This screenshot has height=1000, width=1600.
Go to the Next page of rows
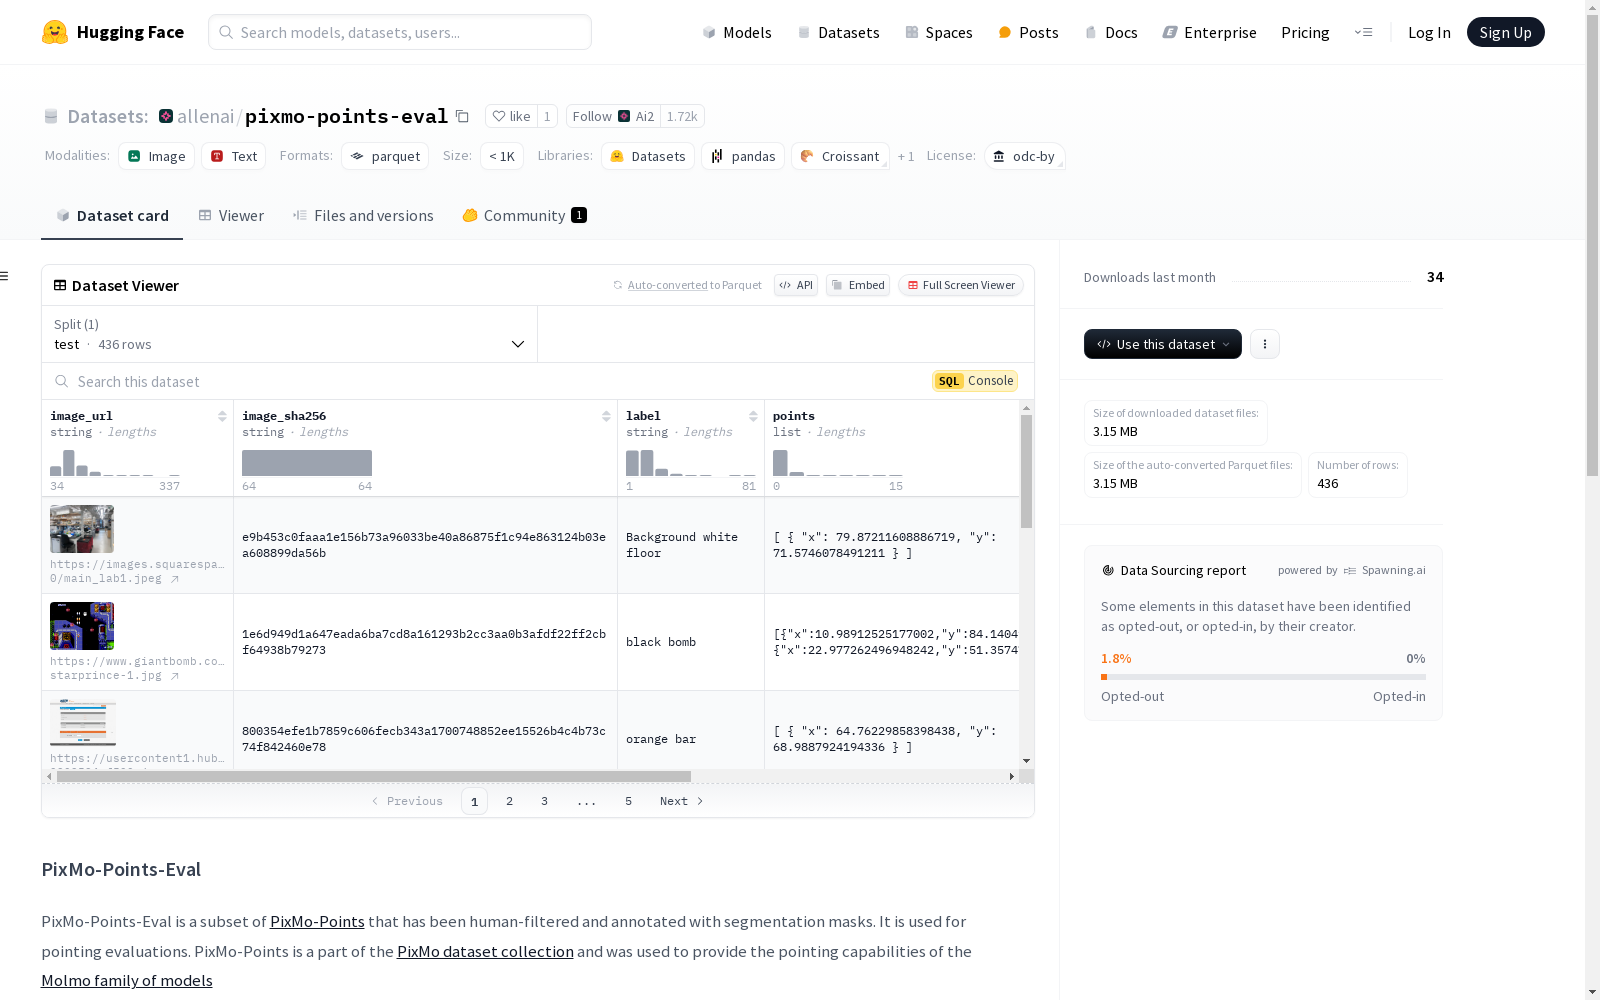pyautogui.click(x=682, y=801)
